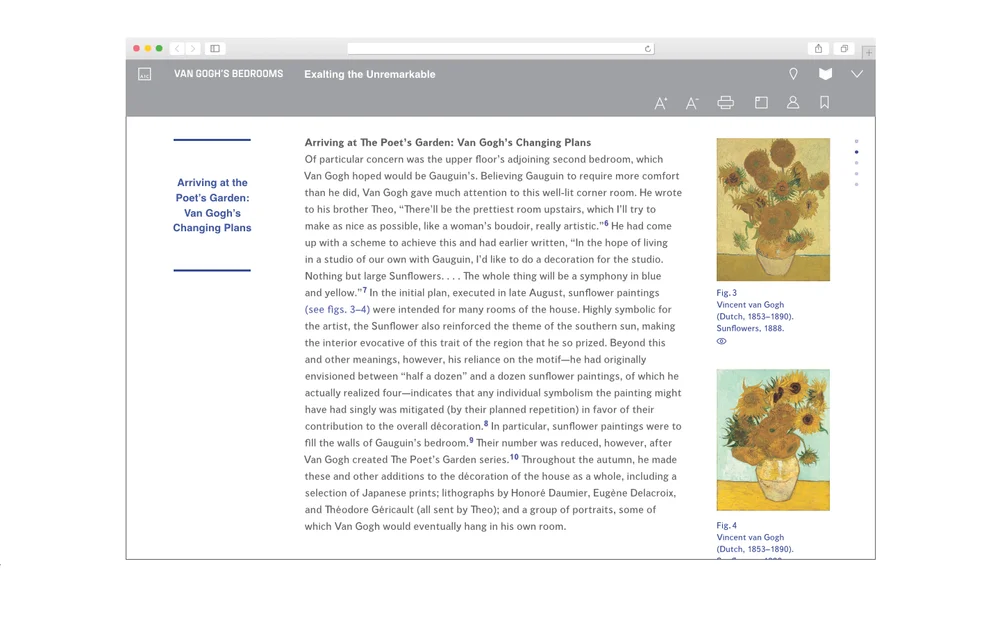Screen dimensions: 1000x625
Task: Click the article heading Arriving at The Poet's Garden
Action: click(448, 142)
